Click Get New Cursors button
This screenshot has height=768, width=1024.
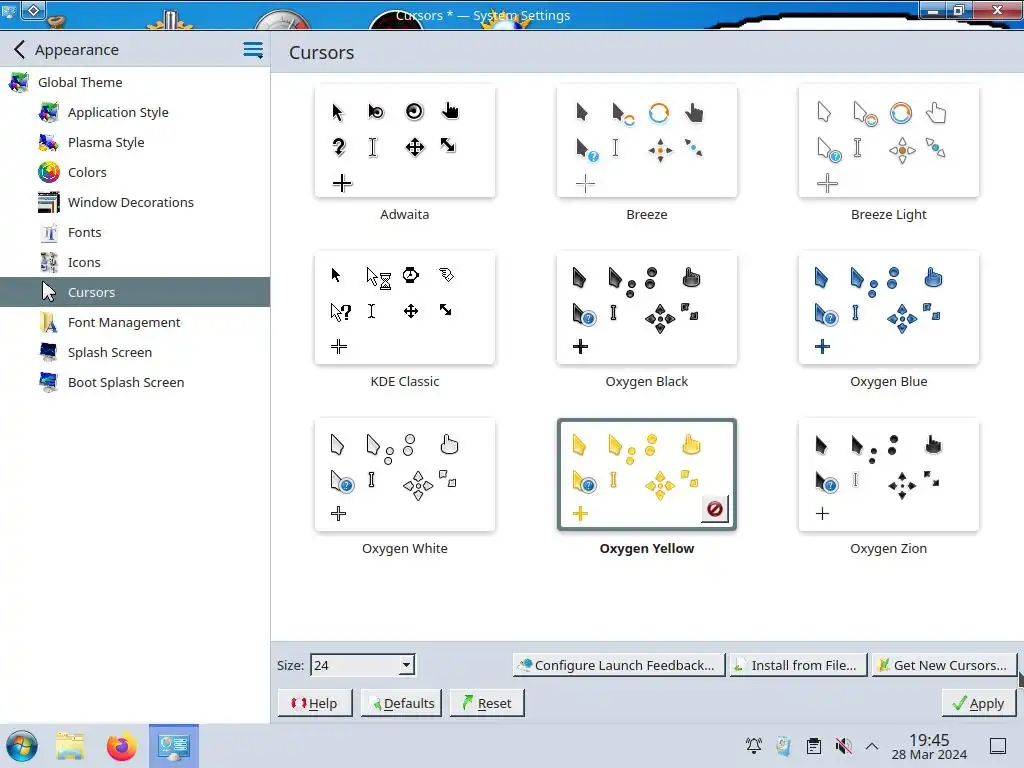[x=944, y=665]
